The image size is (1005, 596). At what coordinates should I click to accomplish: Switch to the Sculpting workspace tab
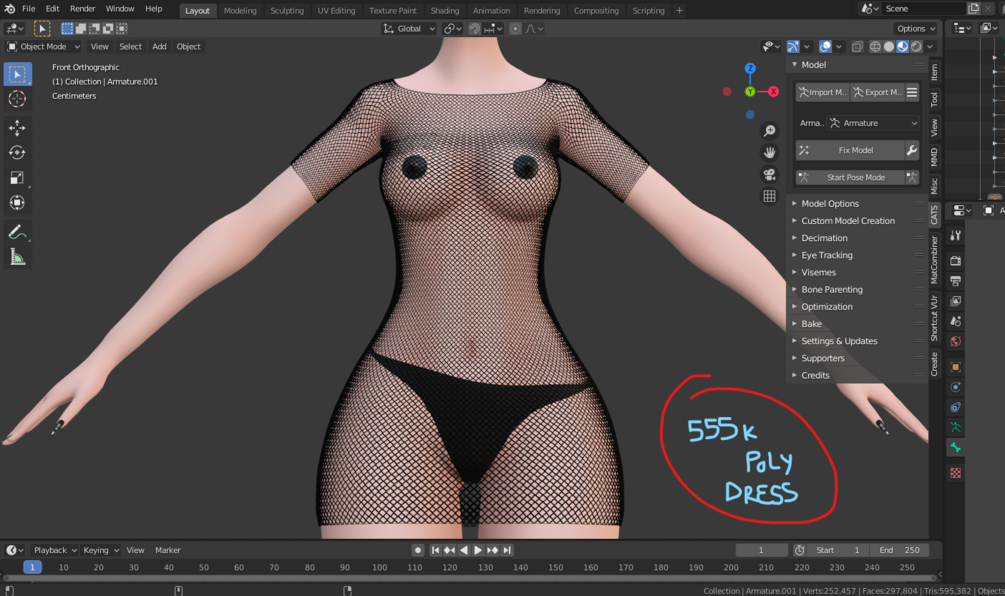[x=287, y=11]
